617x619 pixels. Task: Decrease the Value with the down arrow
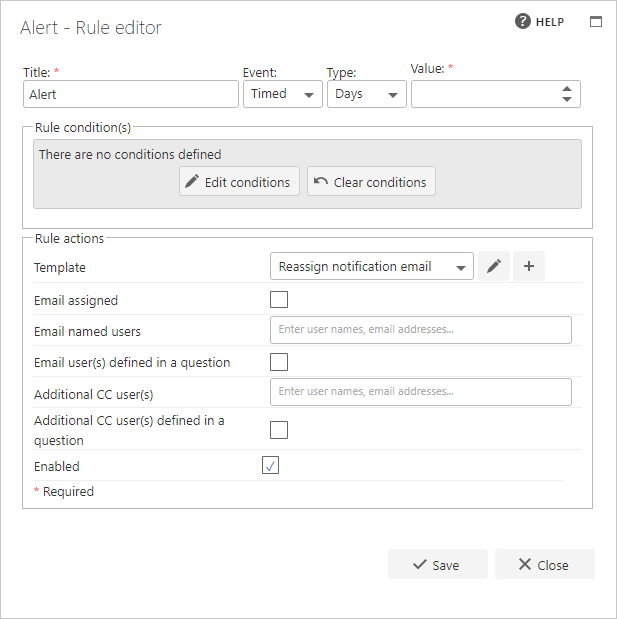click(x=567, y=99)
